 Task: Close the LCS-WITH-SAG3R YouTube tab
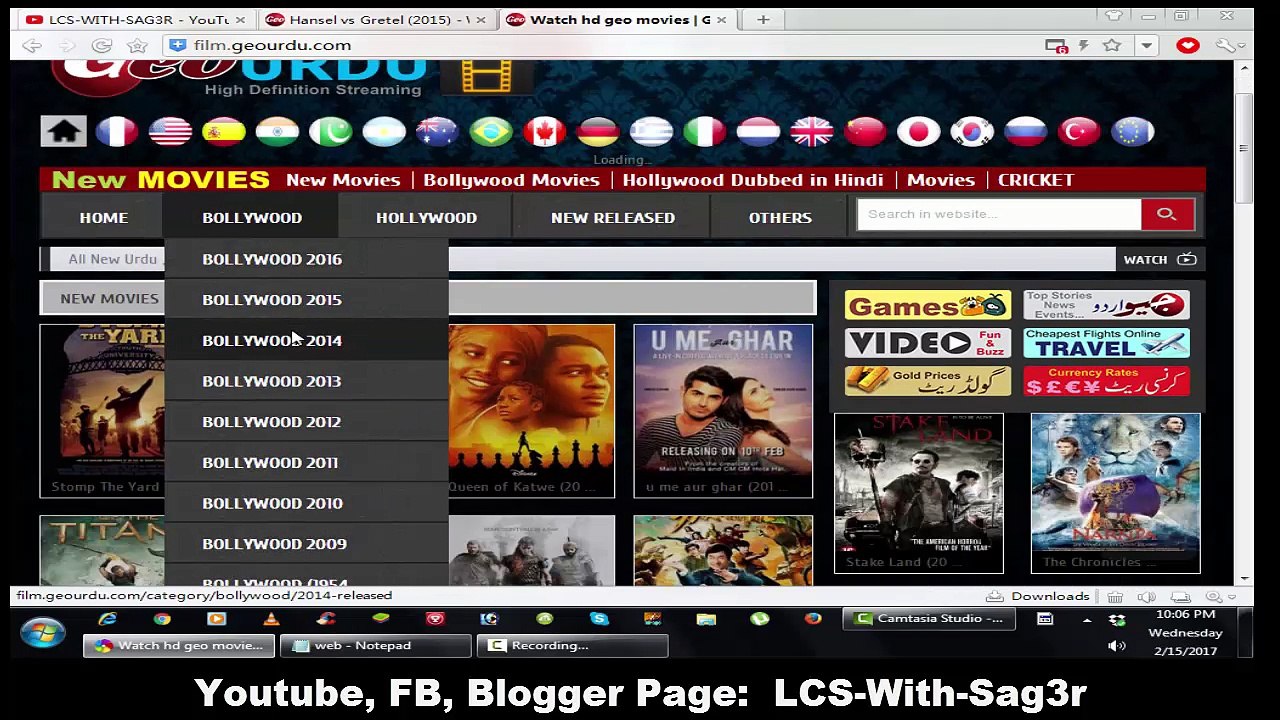click(x=240, y=19)
